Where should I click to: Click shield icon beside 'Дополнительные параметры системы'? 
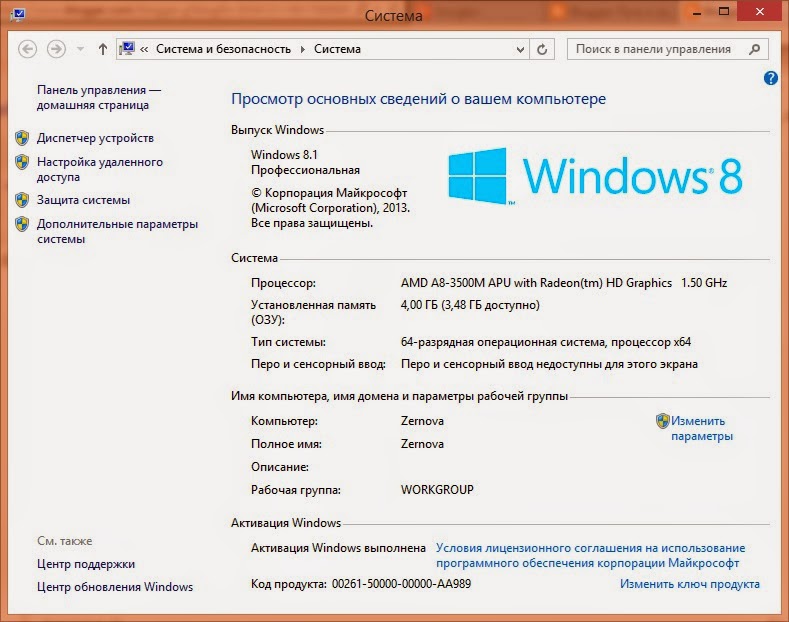click(x=22, y=224)
